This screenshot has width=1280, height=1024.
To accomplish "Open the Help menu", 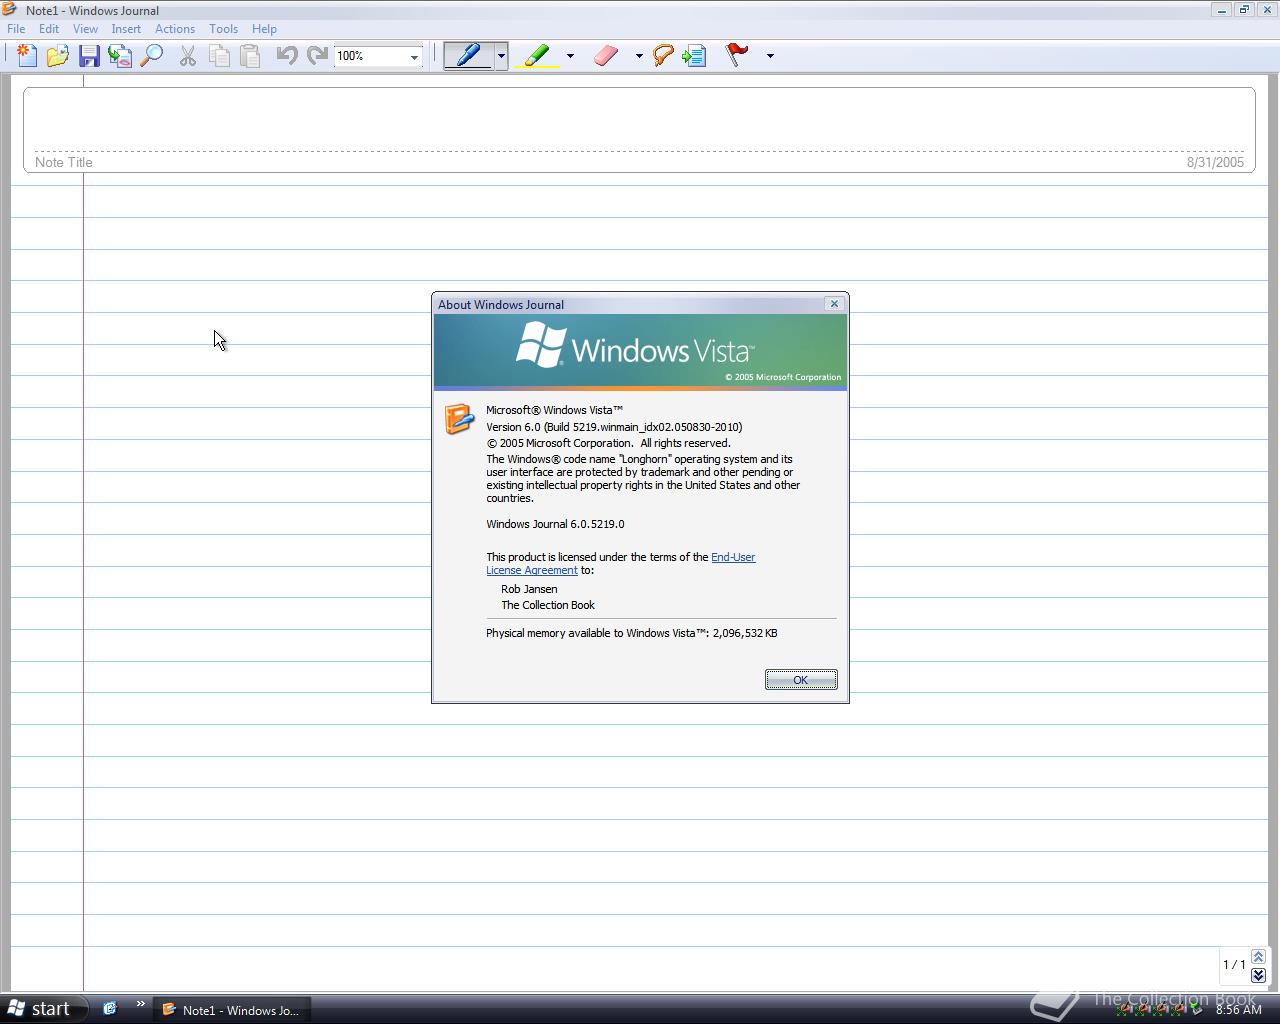I will (264, 29).
